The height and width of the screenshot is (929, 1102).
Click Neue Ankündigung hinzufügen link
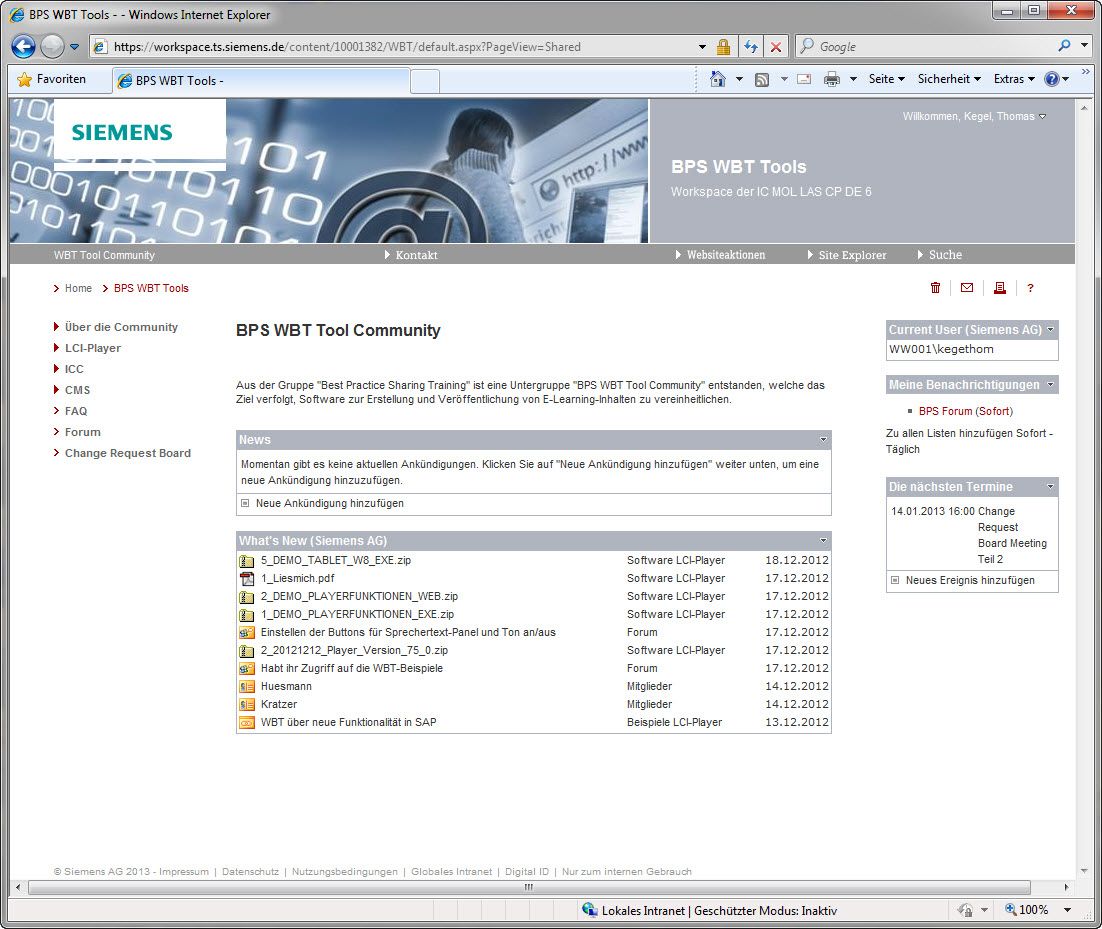coord(329,504)
